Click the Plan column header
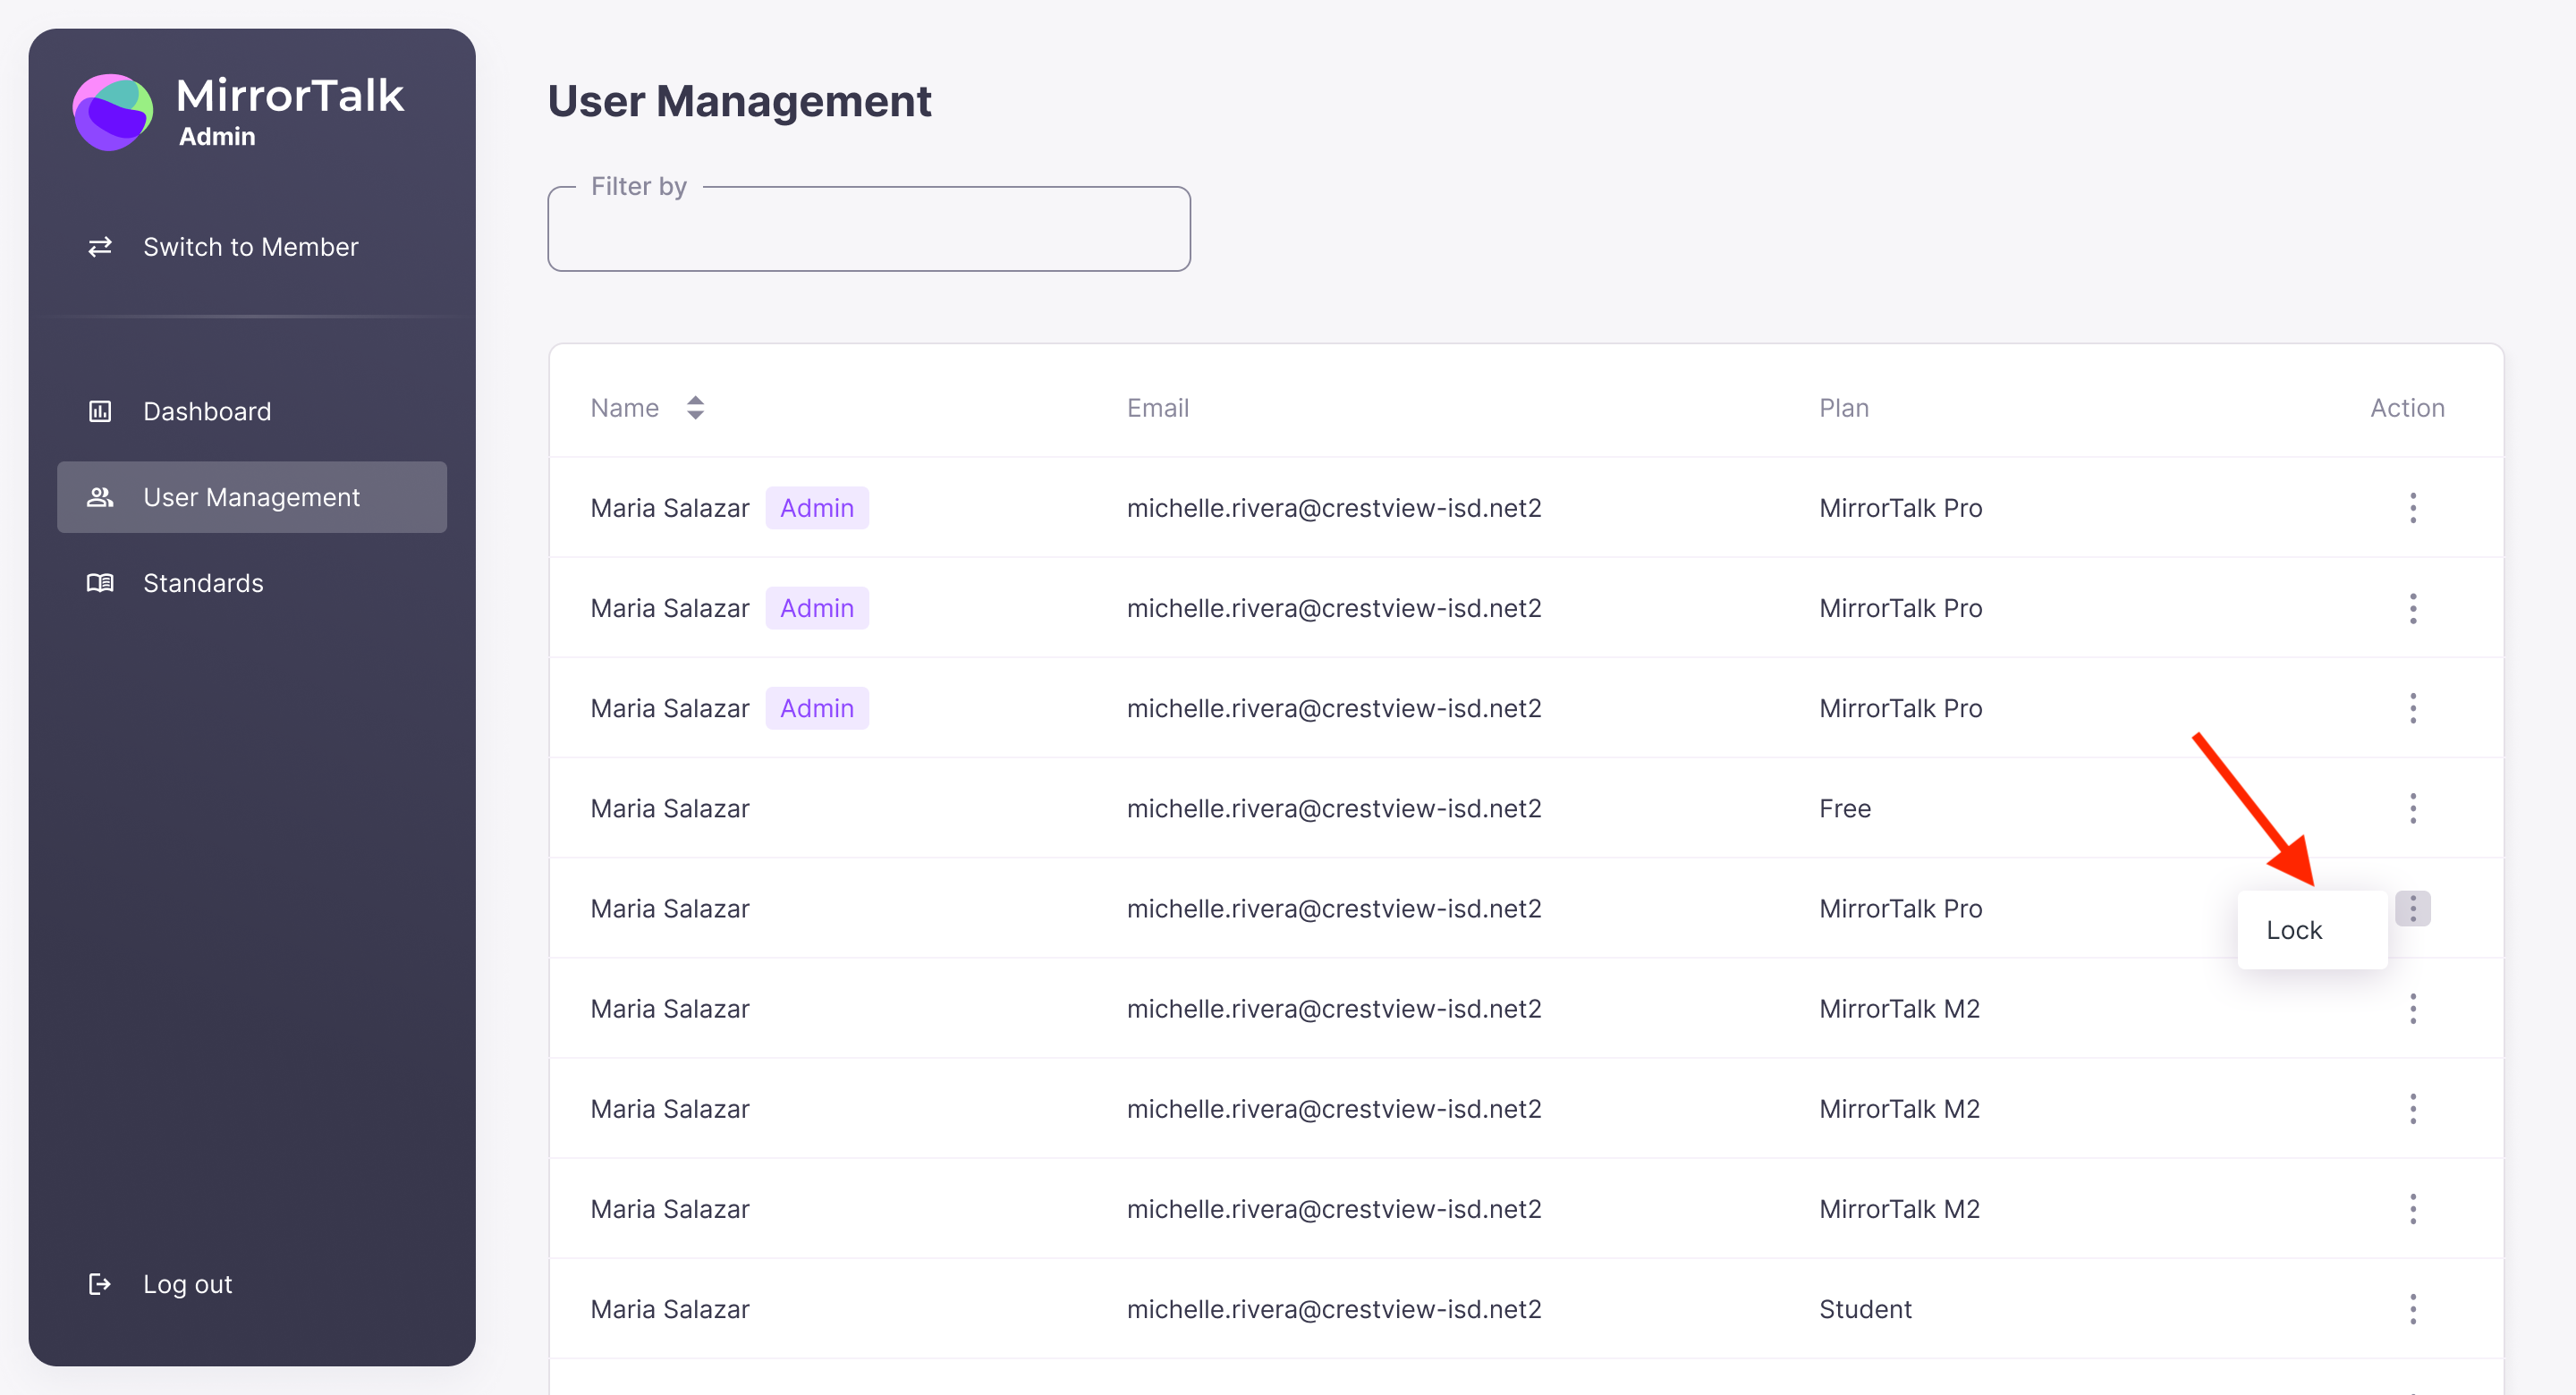 1844,408
